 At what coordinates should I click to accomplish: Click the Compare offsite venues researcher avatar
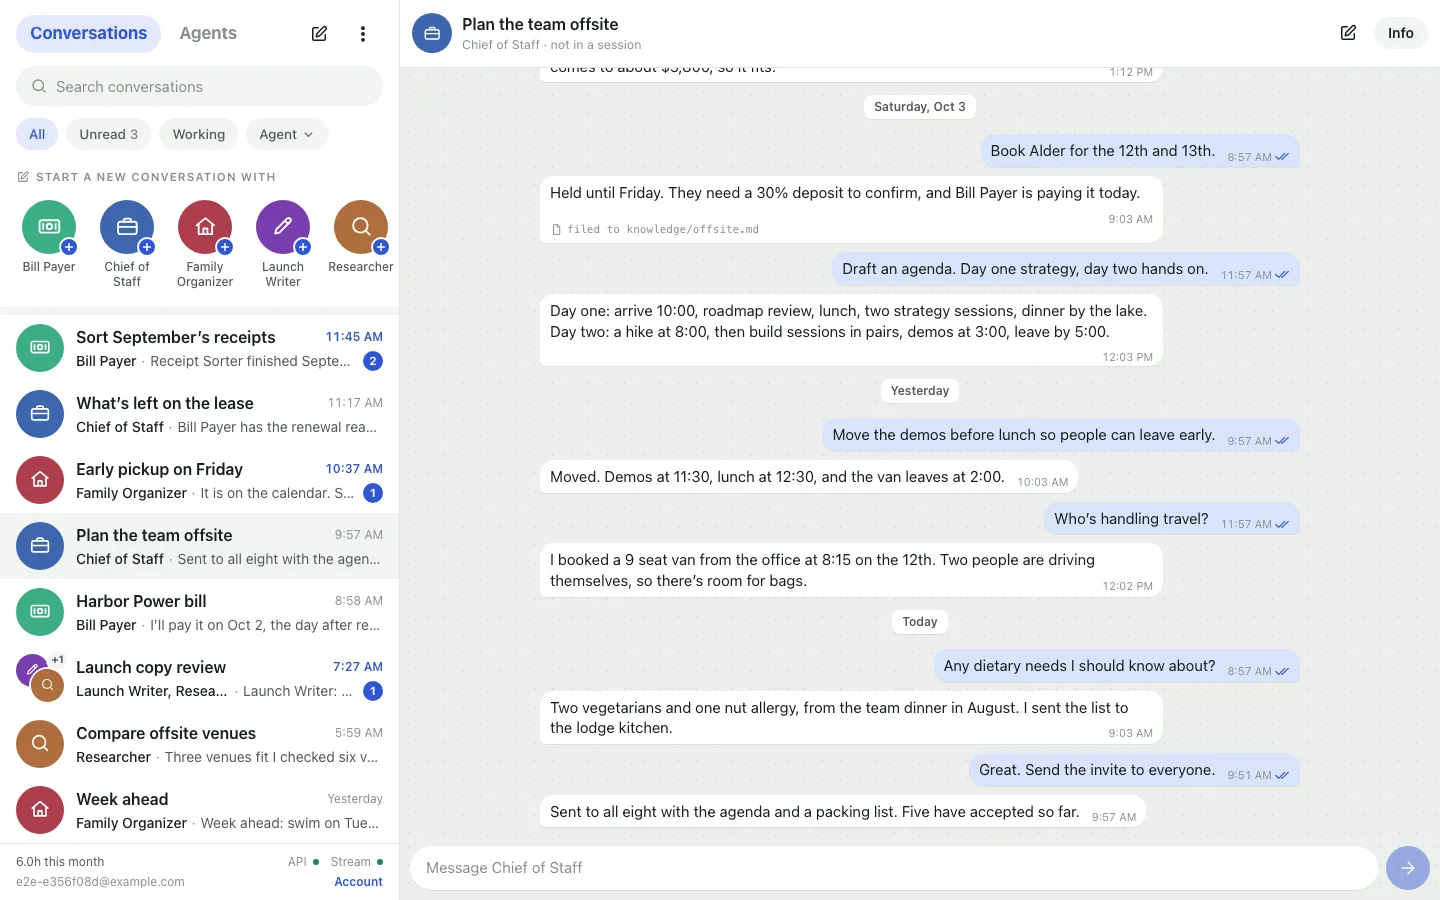(40, 744)
